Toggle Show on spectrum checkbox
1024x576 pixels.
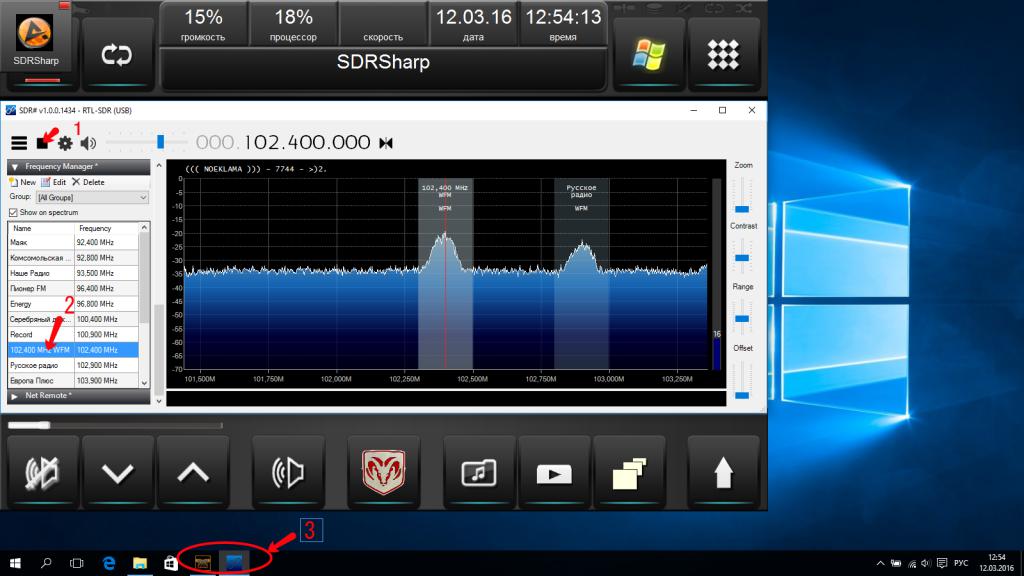pyautogui.click(x=13, y=212)
